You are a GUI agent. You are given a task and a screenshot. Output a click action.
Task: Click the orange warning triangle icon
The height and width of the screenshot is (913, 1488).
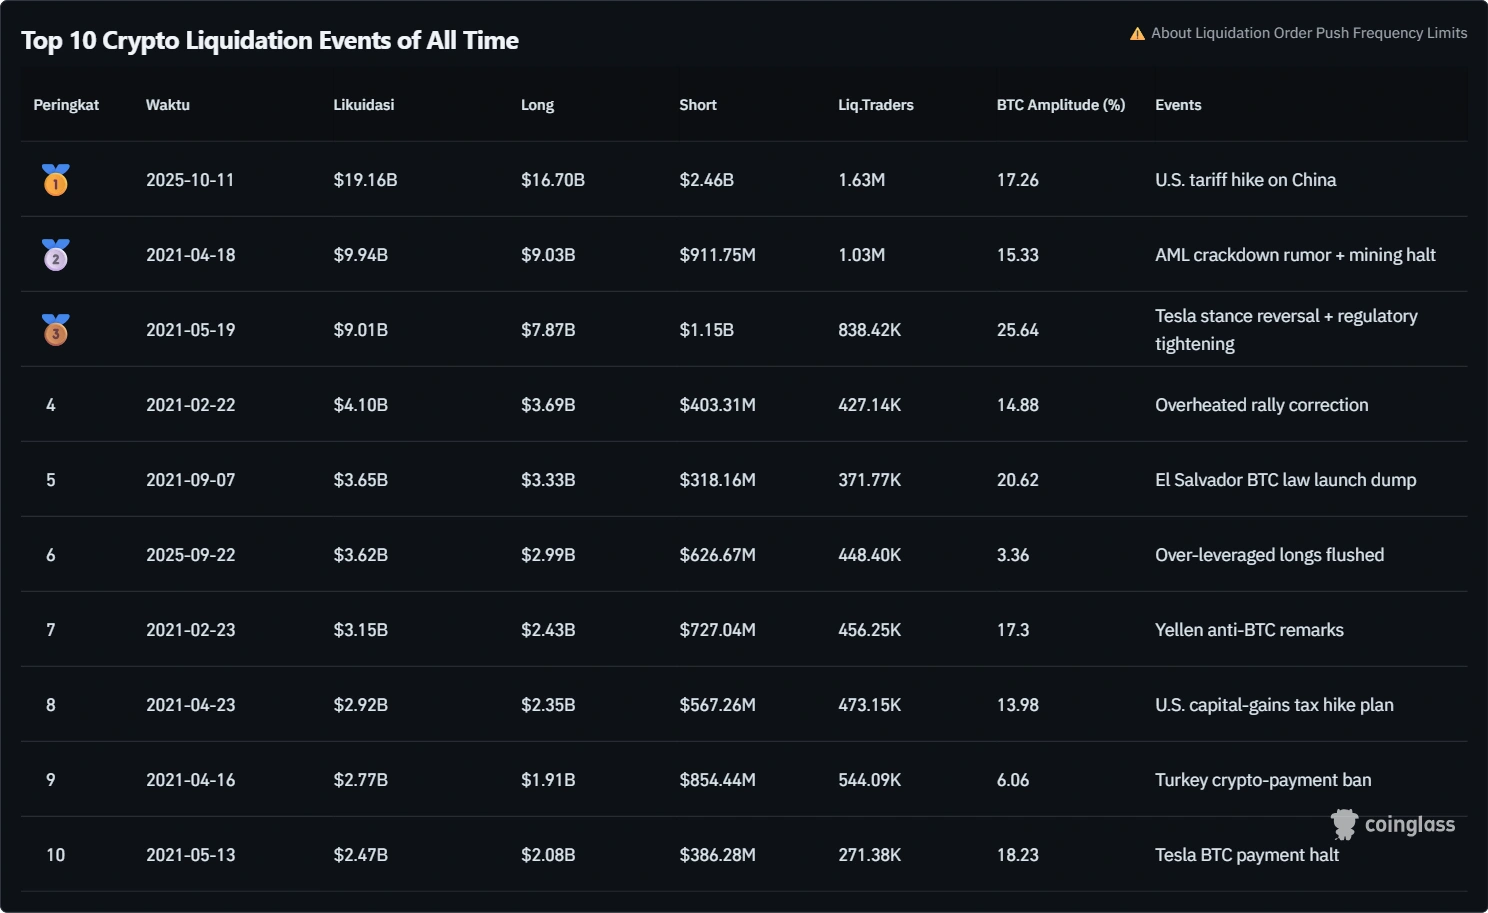[1137, 34]
